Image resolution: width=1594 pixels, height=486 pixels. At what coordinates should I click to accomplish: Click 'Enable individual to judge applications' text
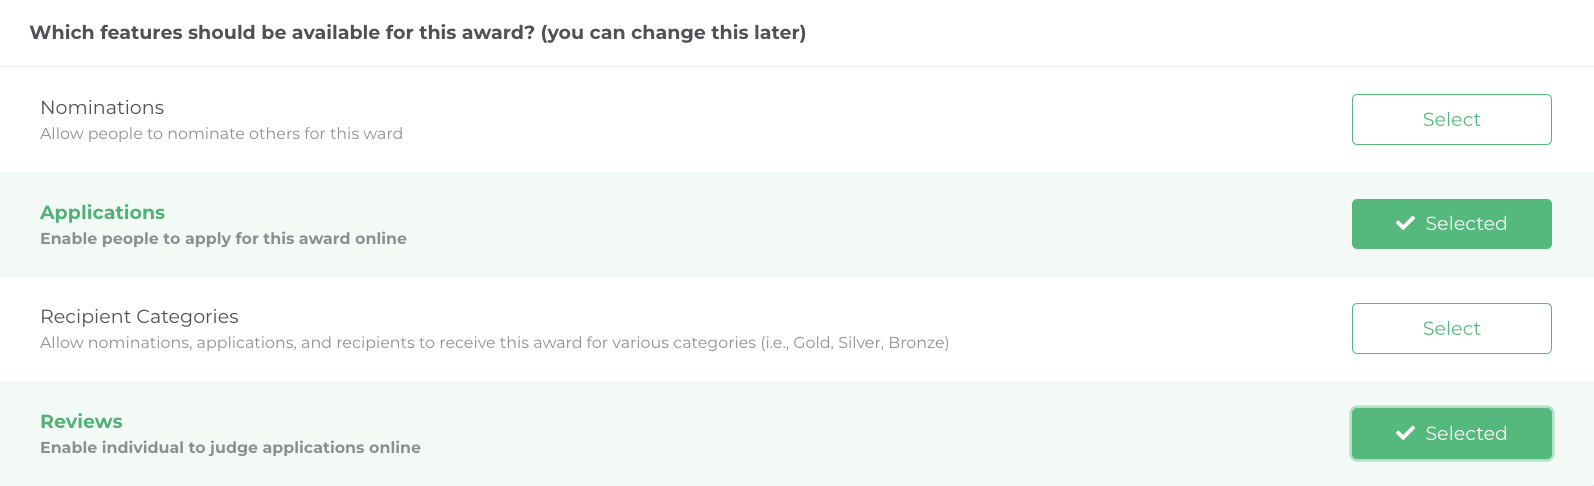[230, 448]
